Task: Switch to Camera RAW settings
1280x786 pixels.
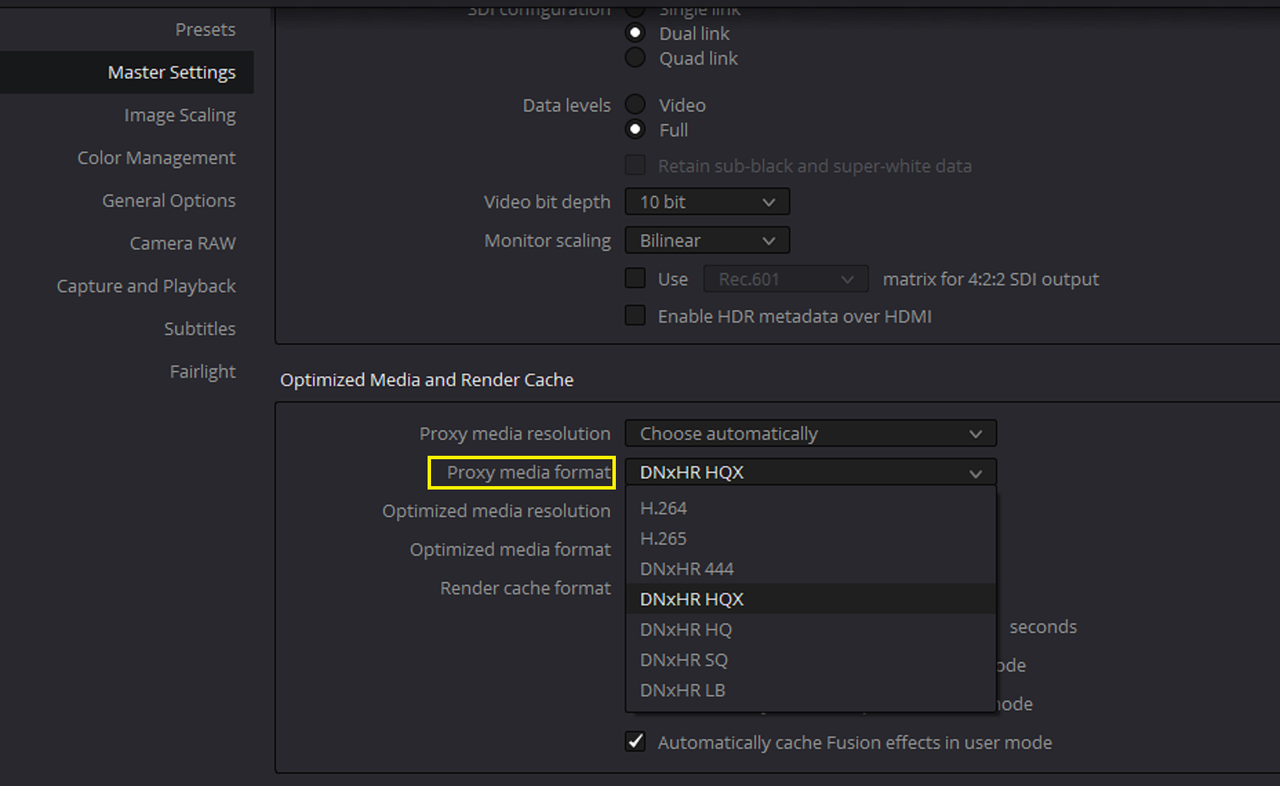Action: (183, 243)
